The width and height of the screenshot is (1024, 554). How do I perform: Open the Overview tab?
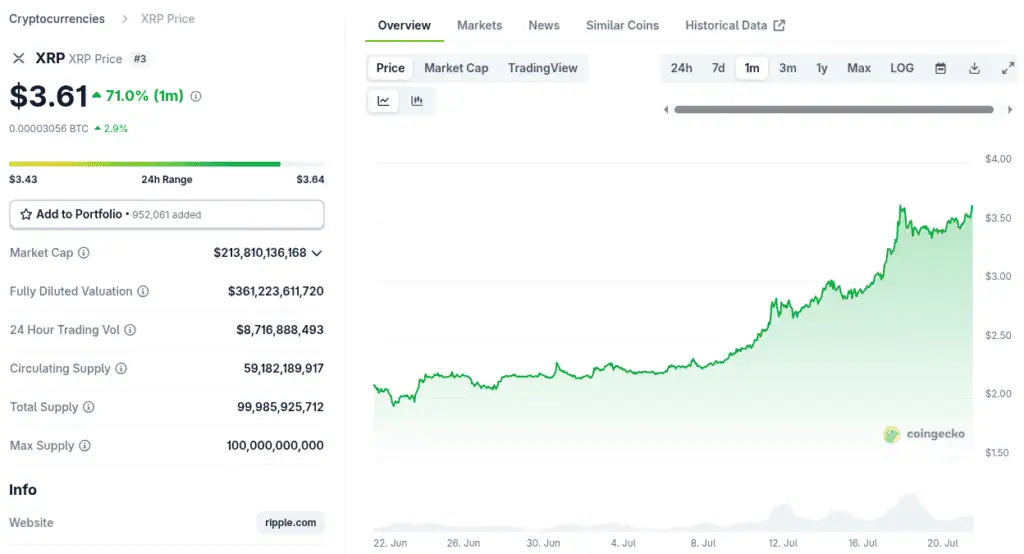pyautogui.click(x=404, y=25)
